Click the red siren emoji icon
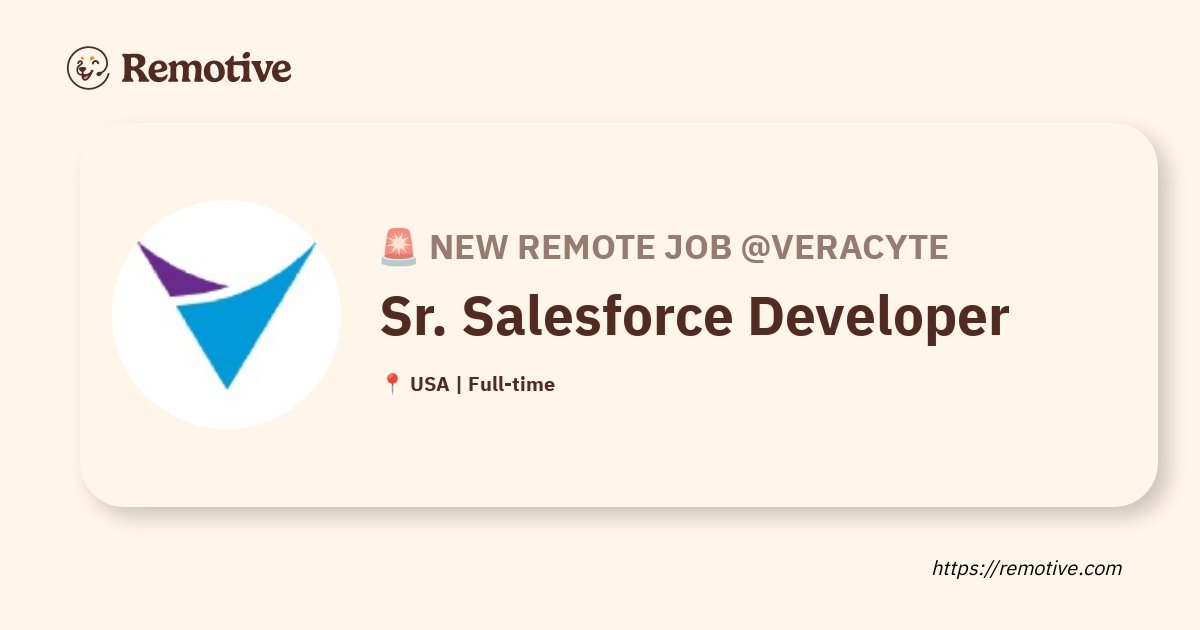The width and height of the screenshot is (1200, 630). click(x=399, y=248)
